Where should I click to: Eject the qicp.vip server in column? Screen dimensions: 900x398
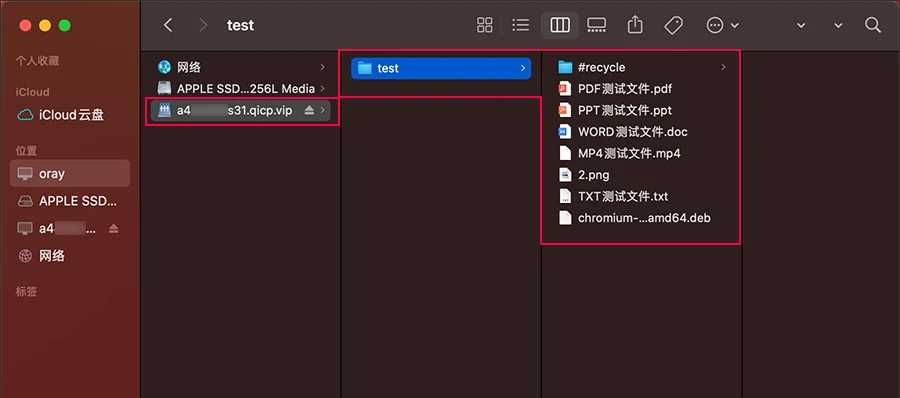pyautogui.click(x=309, y=110)
